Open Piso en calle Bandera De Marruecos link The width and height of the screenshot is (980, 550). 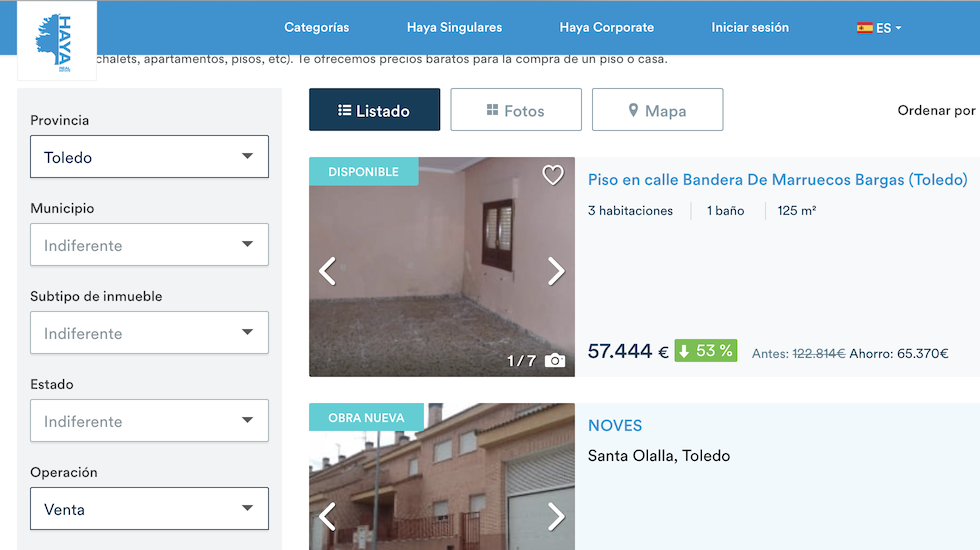pos(778,180)
